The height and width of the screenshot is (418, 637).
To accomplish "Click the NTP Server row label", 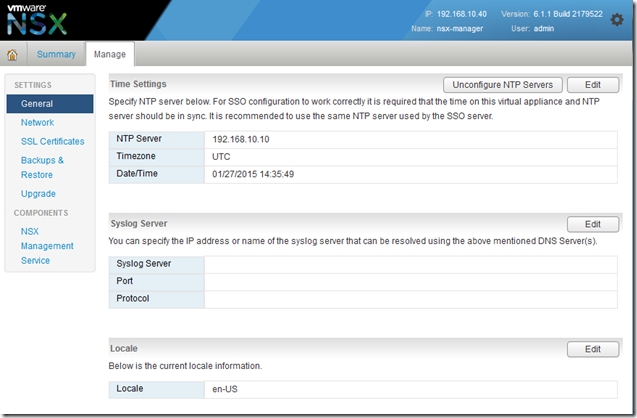I will (x=139, y=139).
